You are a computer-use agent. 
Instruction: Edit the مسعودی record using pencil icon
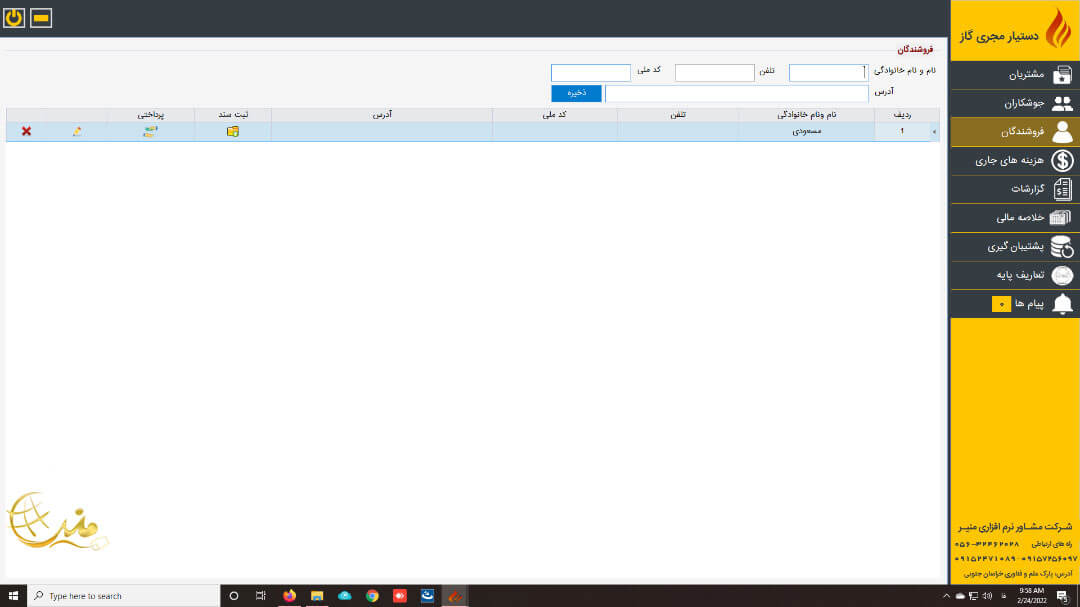(x=79, y=130)
